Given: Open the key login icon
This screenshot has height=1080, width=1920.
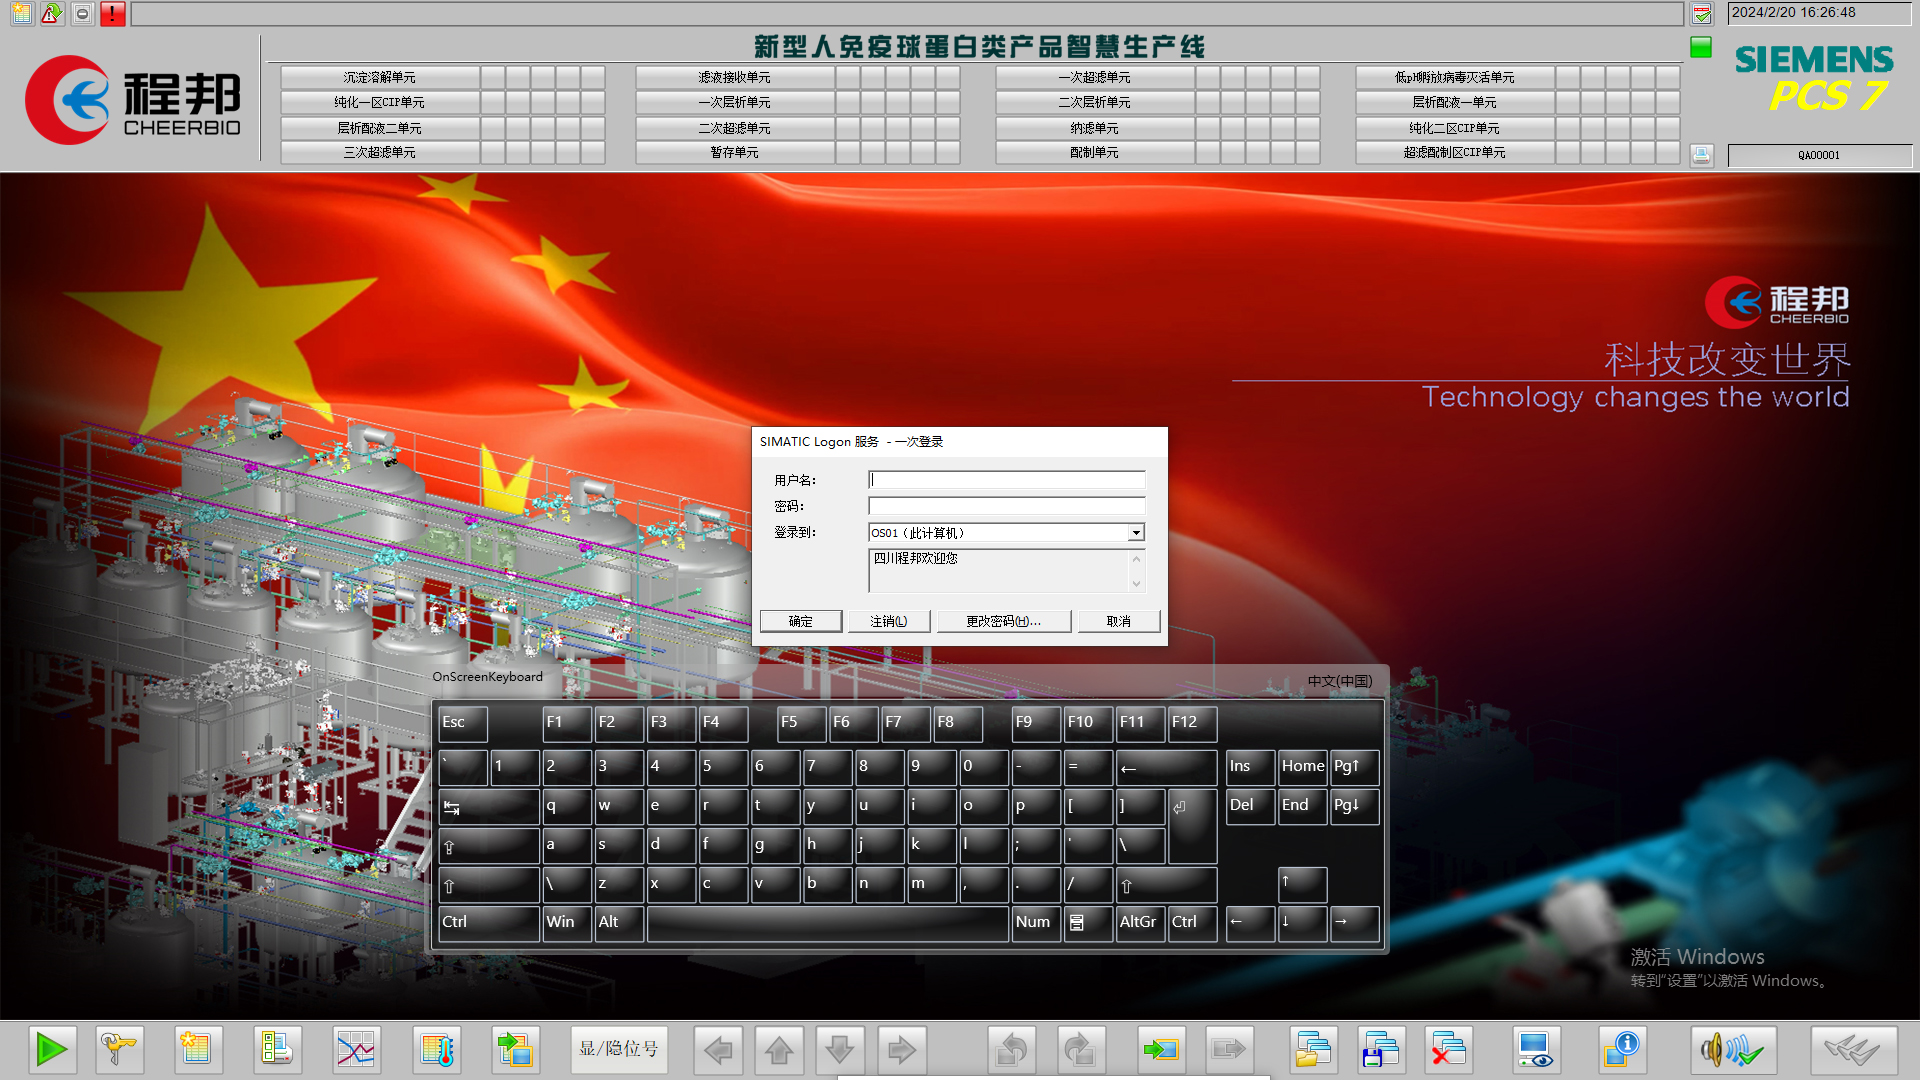Looking at the screenshot, I should [x=119, y=1050].
